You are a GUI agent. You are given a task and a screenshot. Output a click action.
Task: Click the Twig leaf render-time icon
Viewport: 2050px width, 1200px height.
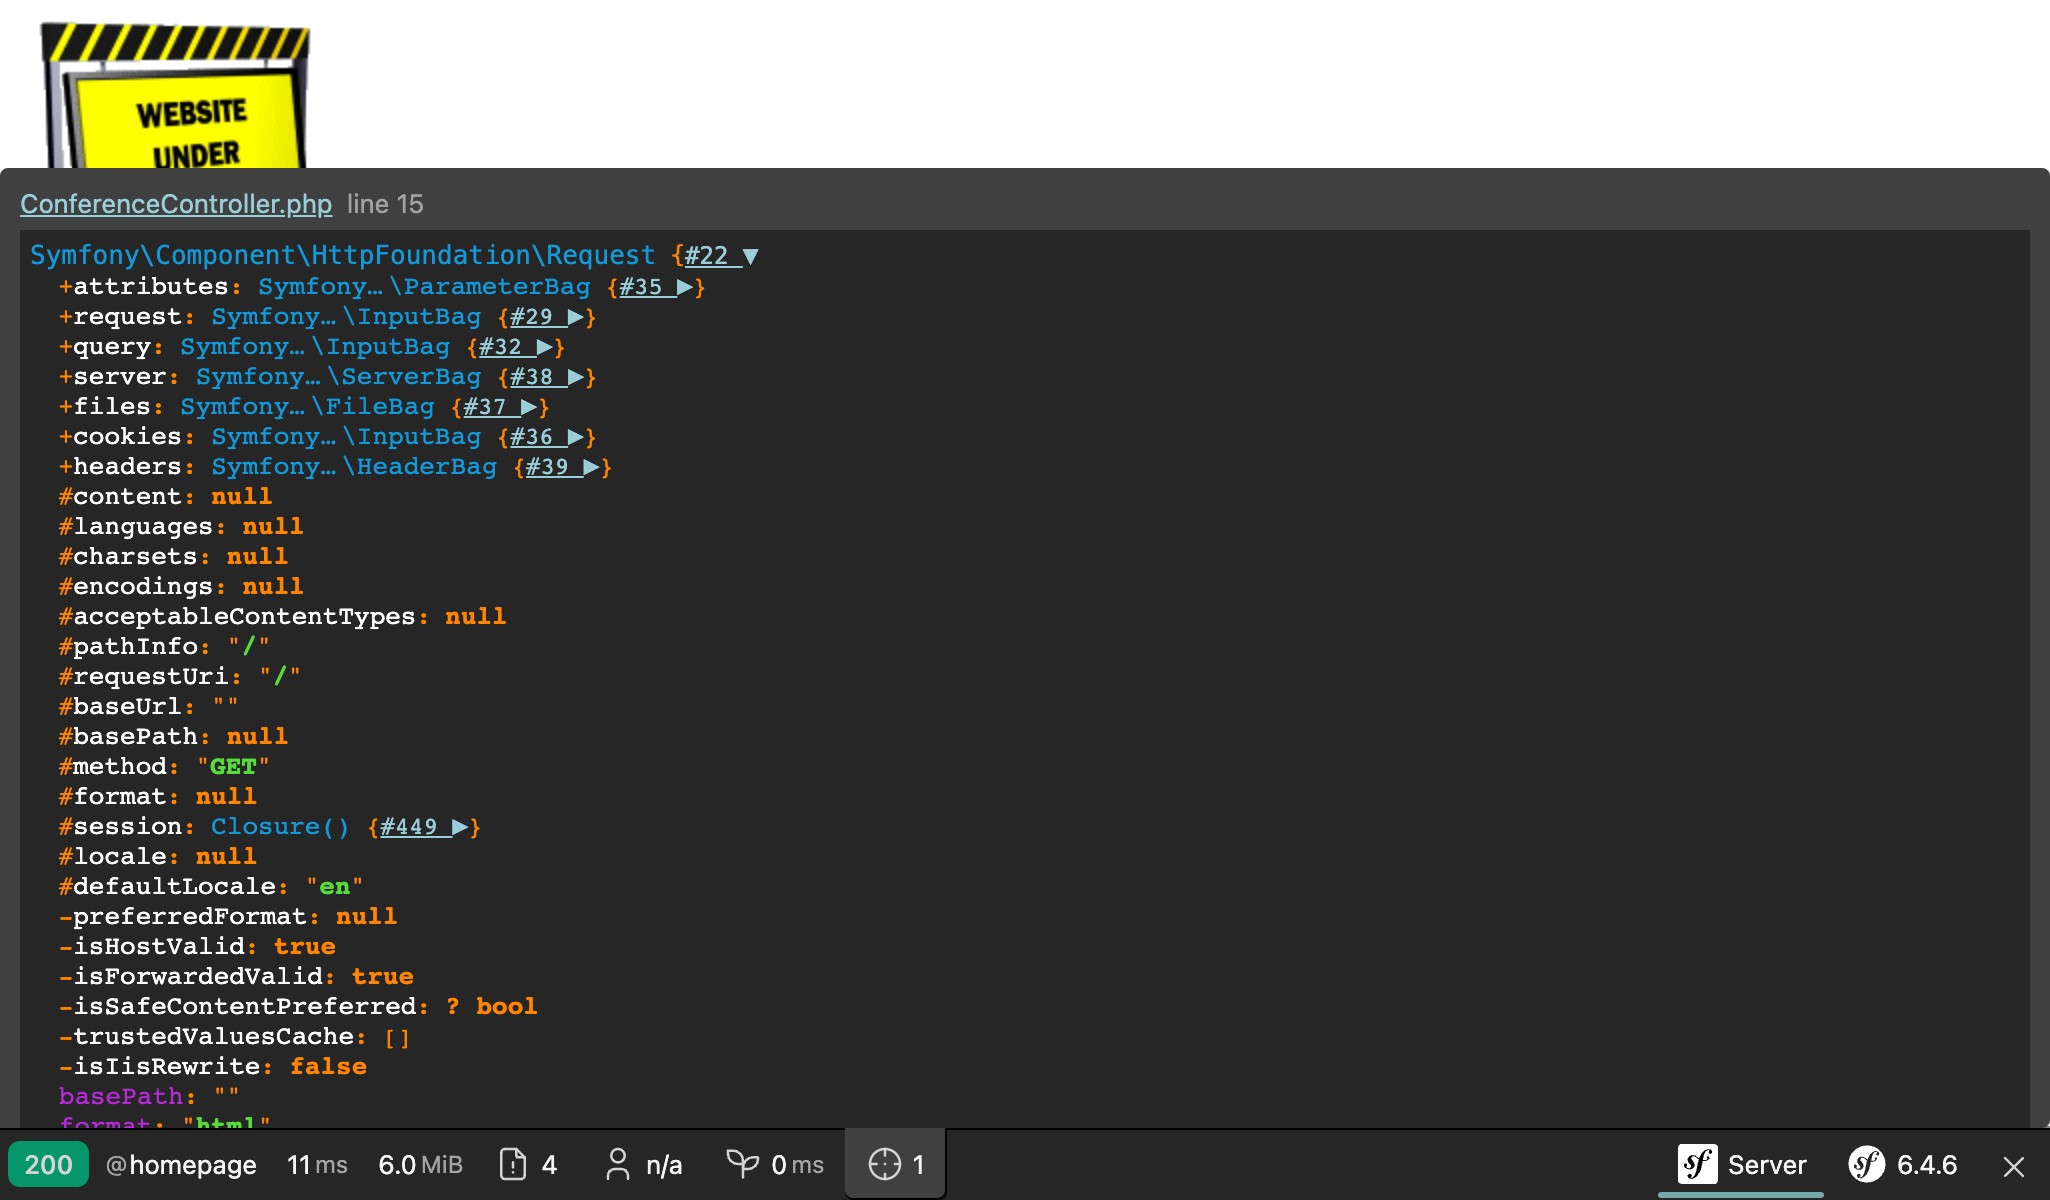[742, 1164]
